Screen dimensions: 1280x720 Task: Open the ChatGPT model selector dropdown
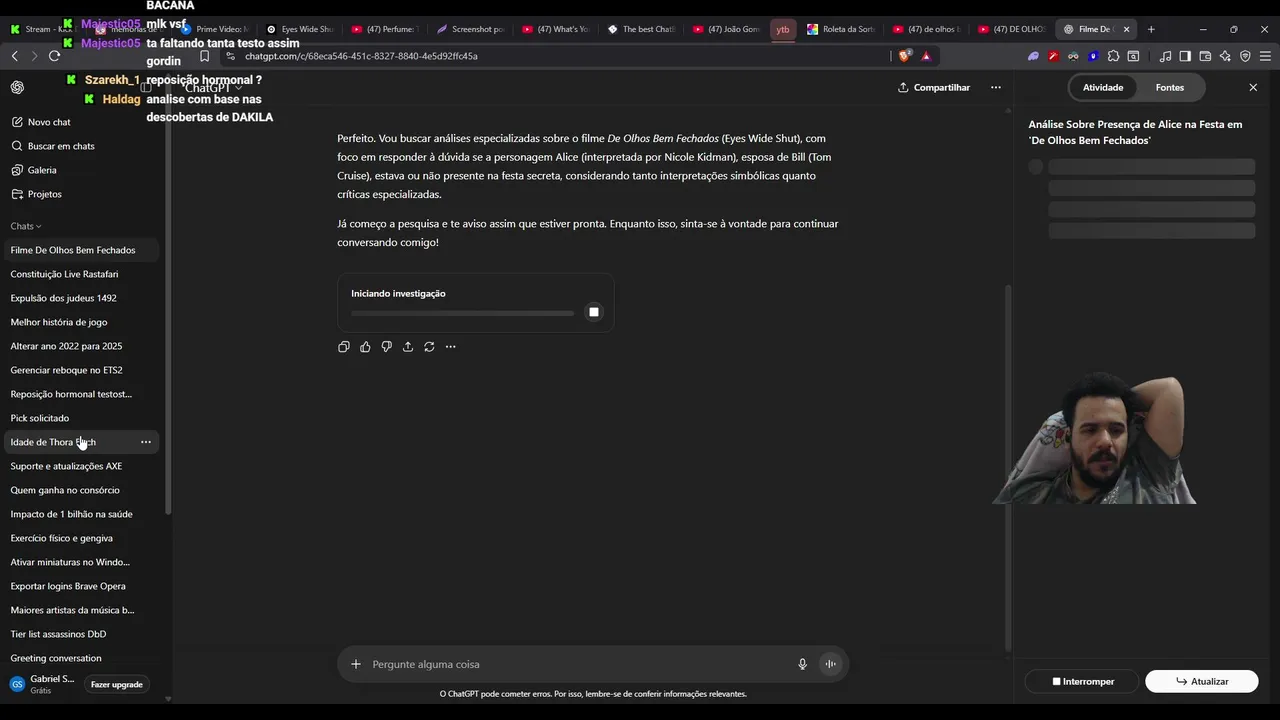point(214,88)
